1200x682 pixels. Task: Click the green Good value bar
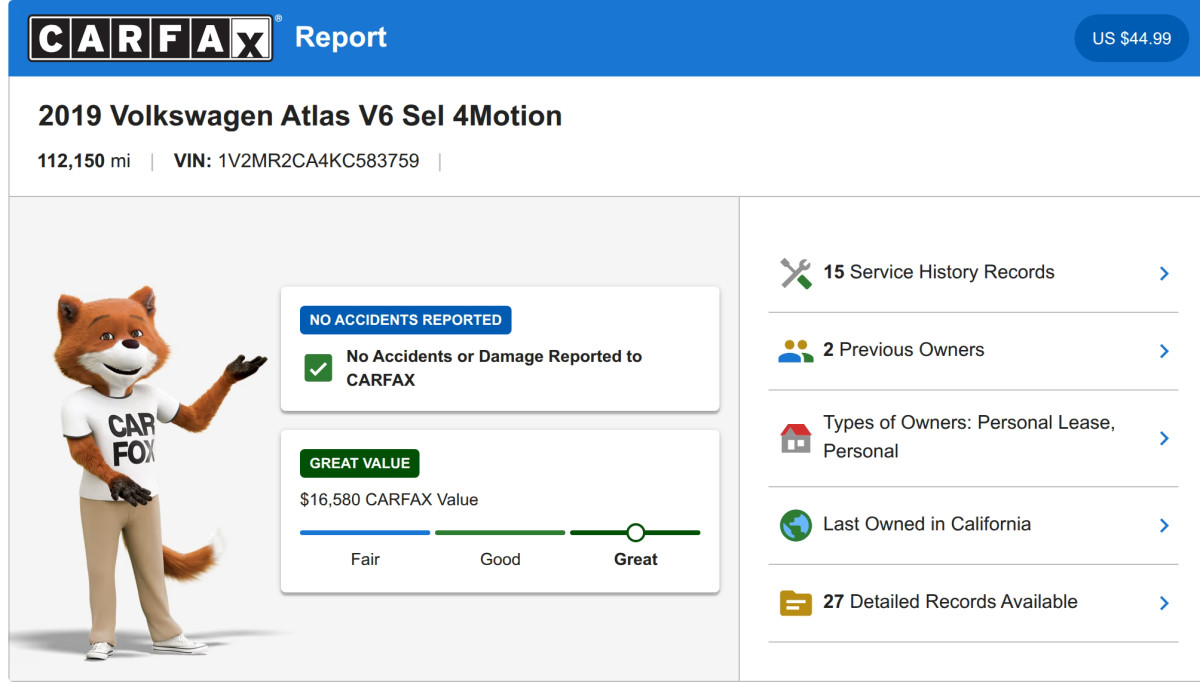(x=500, y=532)
